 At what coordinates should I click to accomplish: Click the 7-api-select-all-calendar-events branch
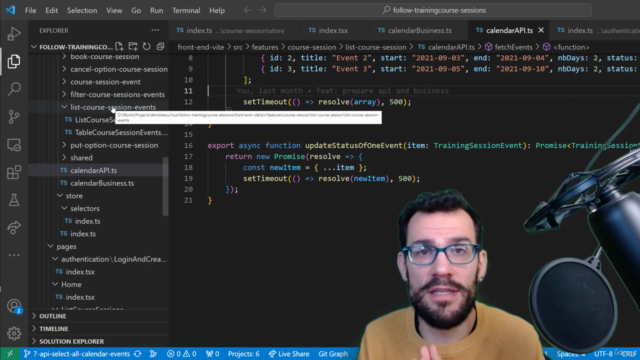pos(76,354)
